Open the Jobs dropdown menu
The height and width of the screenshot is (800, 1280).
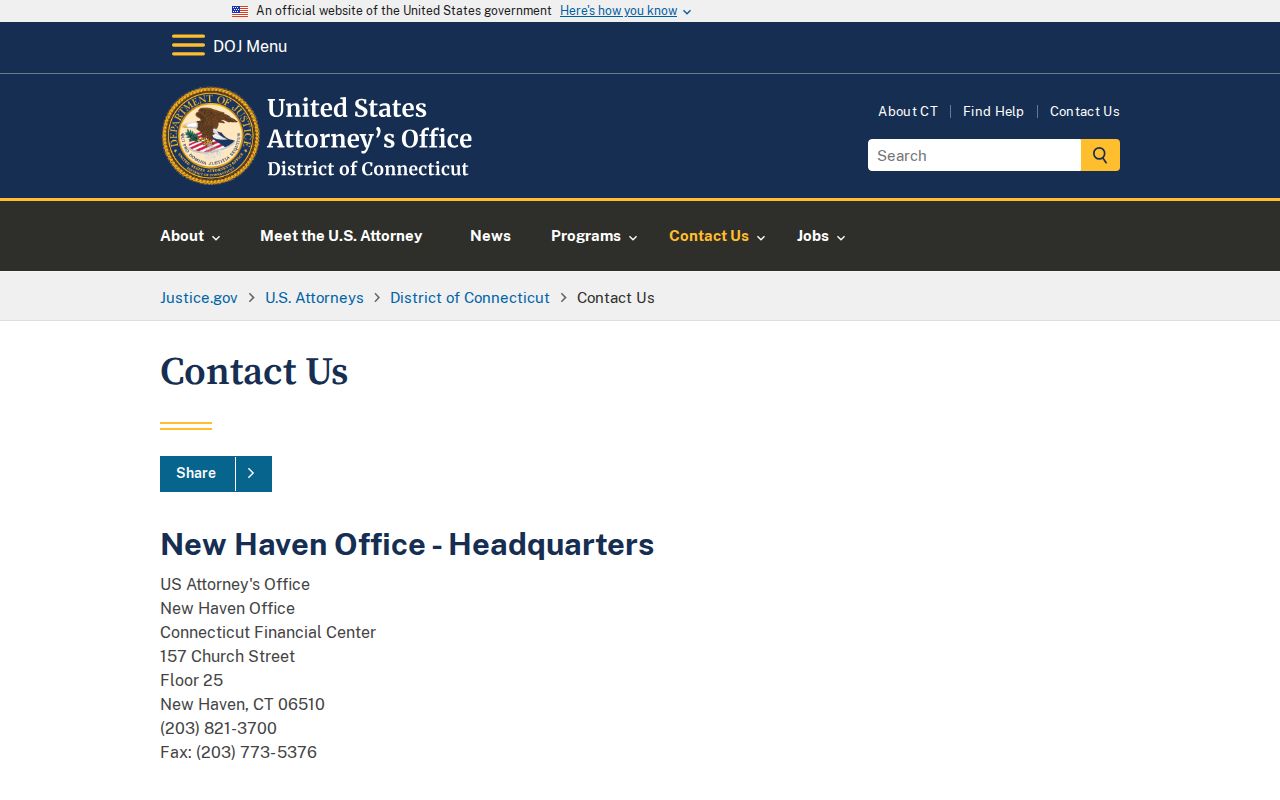821,236
